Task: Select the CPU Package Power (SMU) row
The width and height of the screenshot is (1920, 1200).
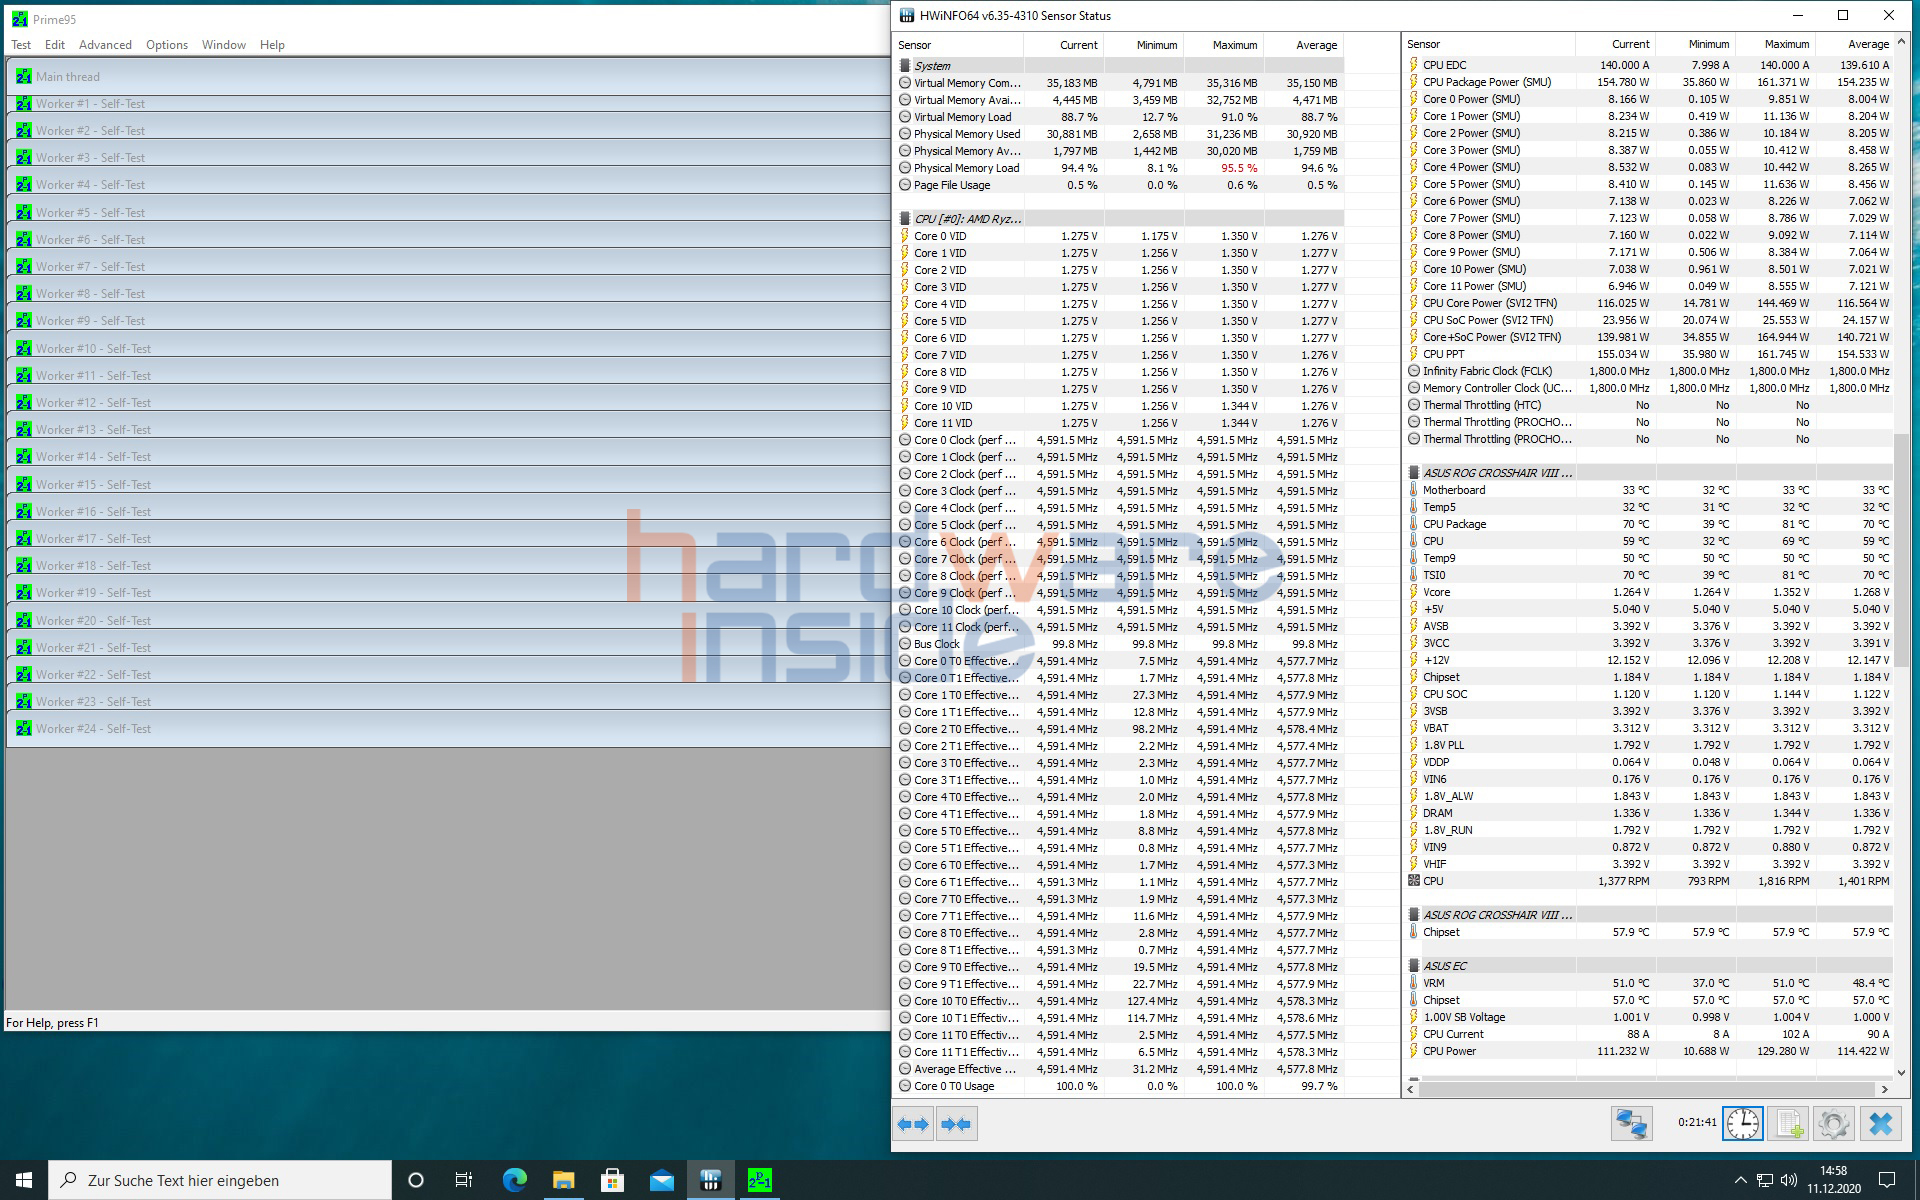Action: point(1649,82)
